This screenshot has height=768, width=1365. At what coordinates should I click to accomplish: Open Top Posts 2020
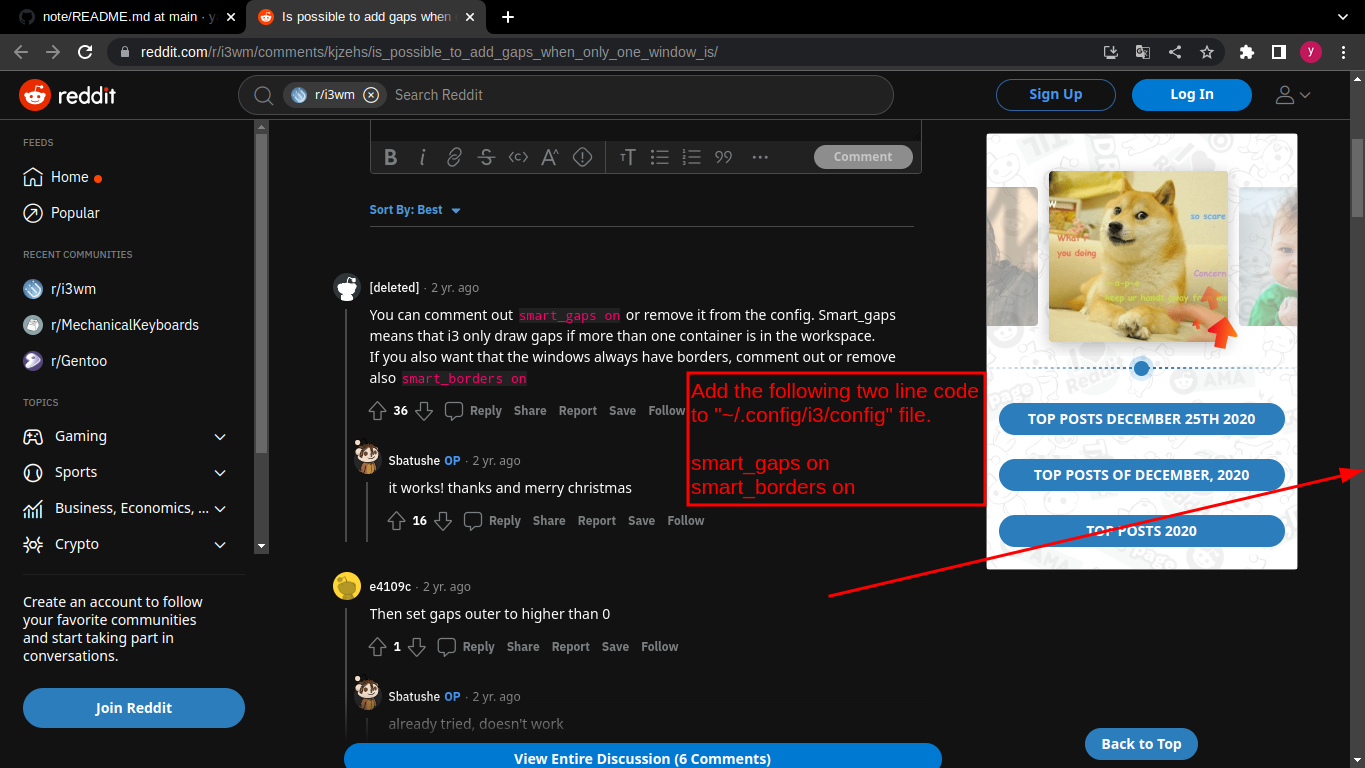(1142, 531)
